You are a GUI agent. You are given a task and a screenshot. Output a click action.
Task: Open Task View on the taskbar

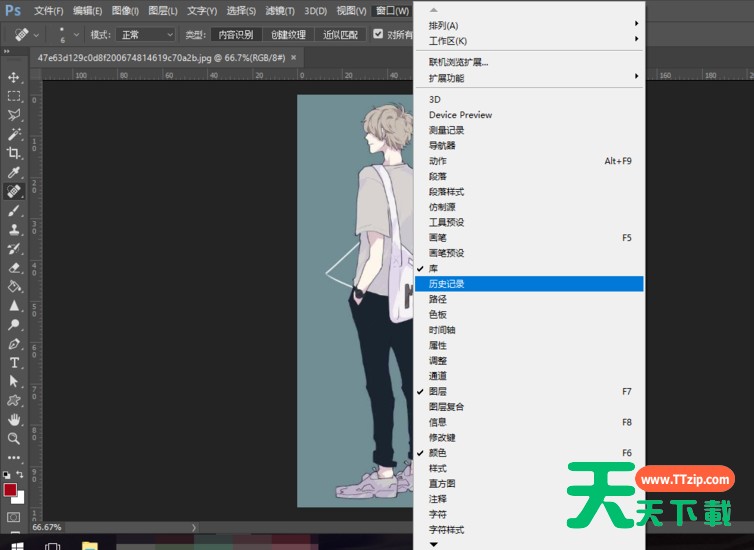52,546
